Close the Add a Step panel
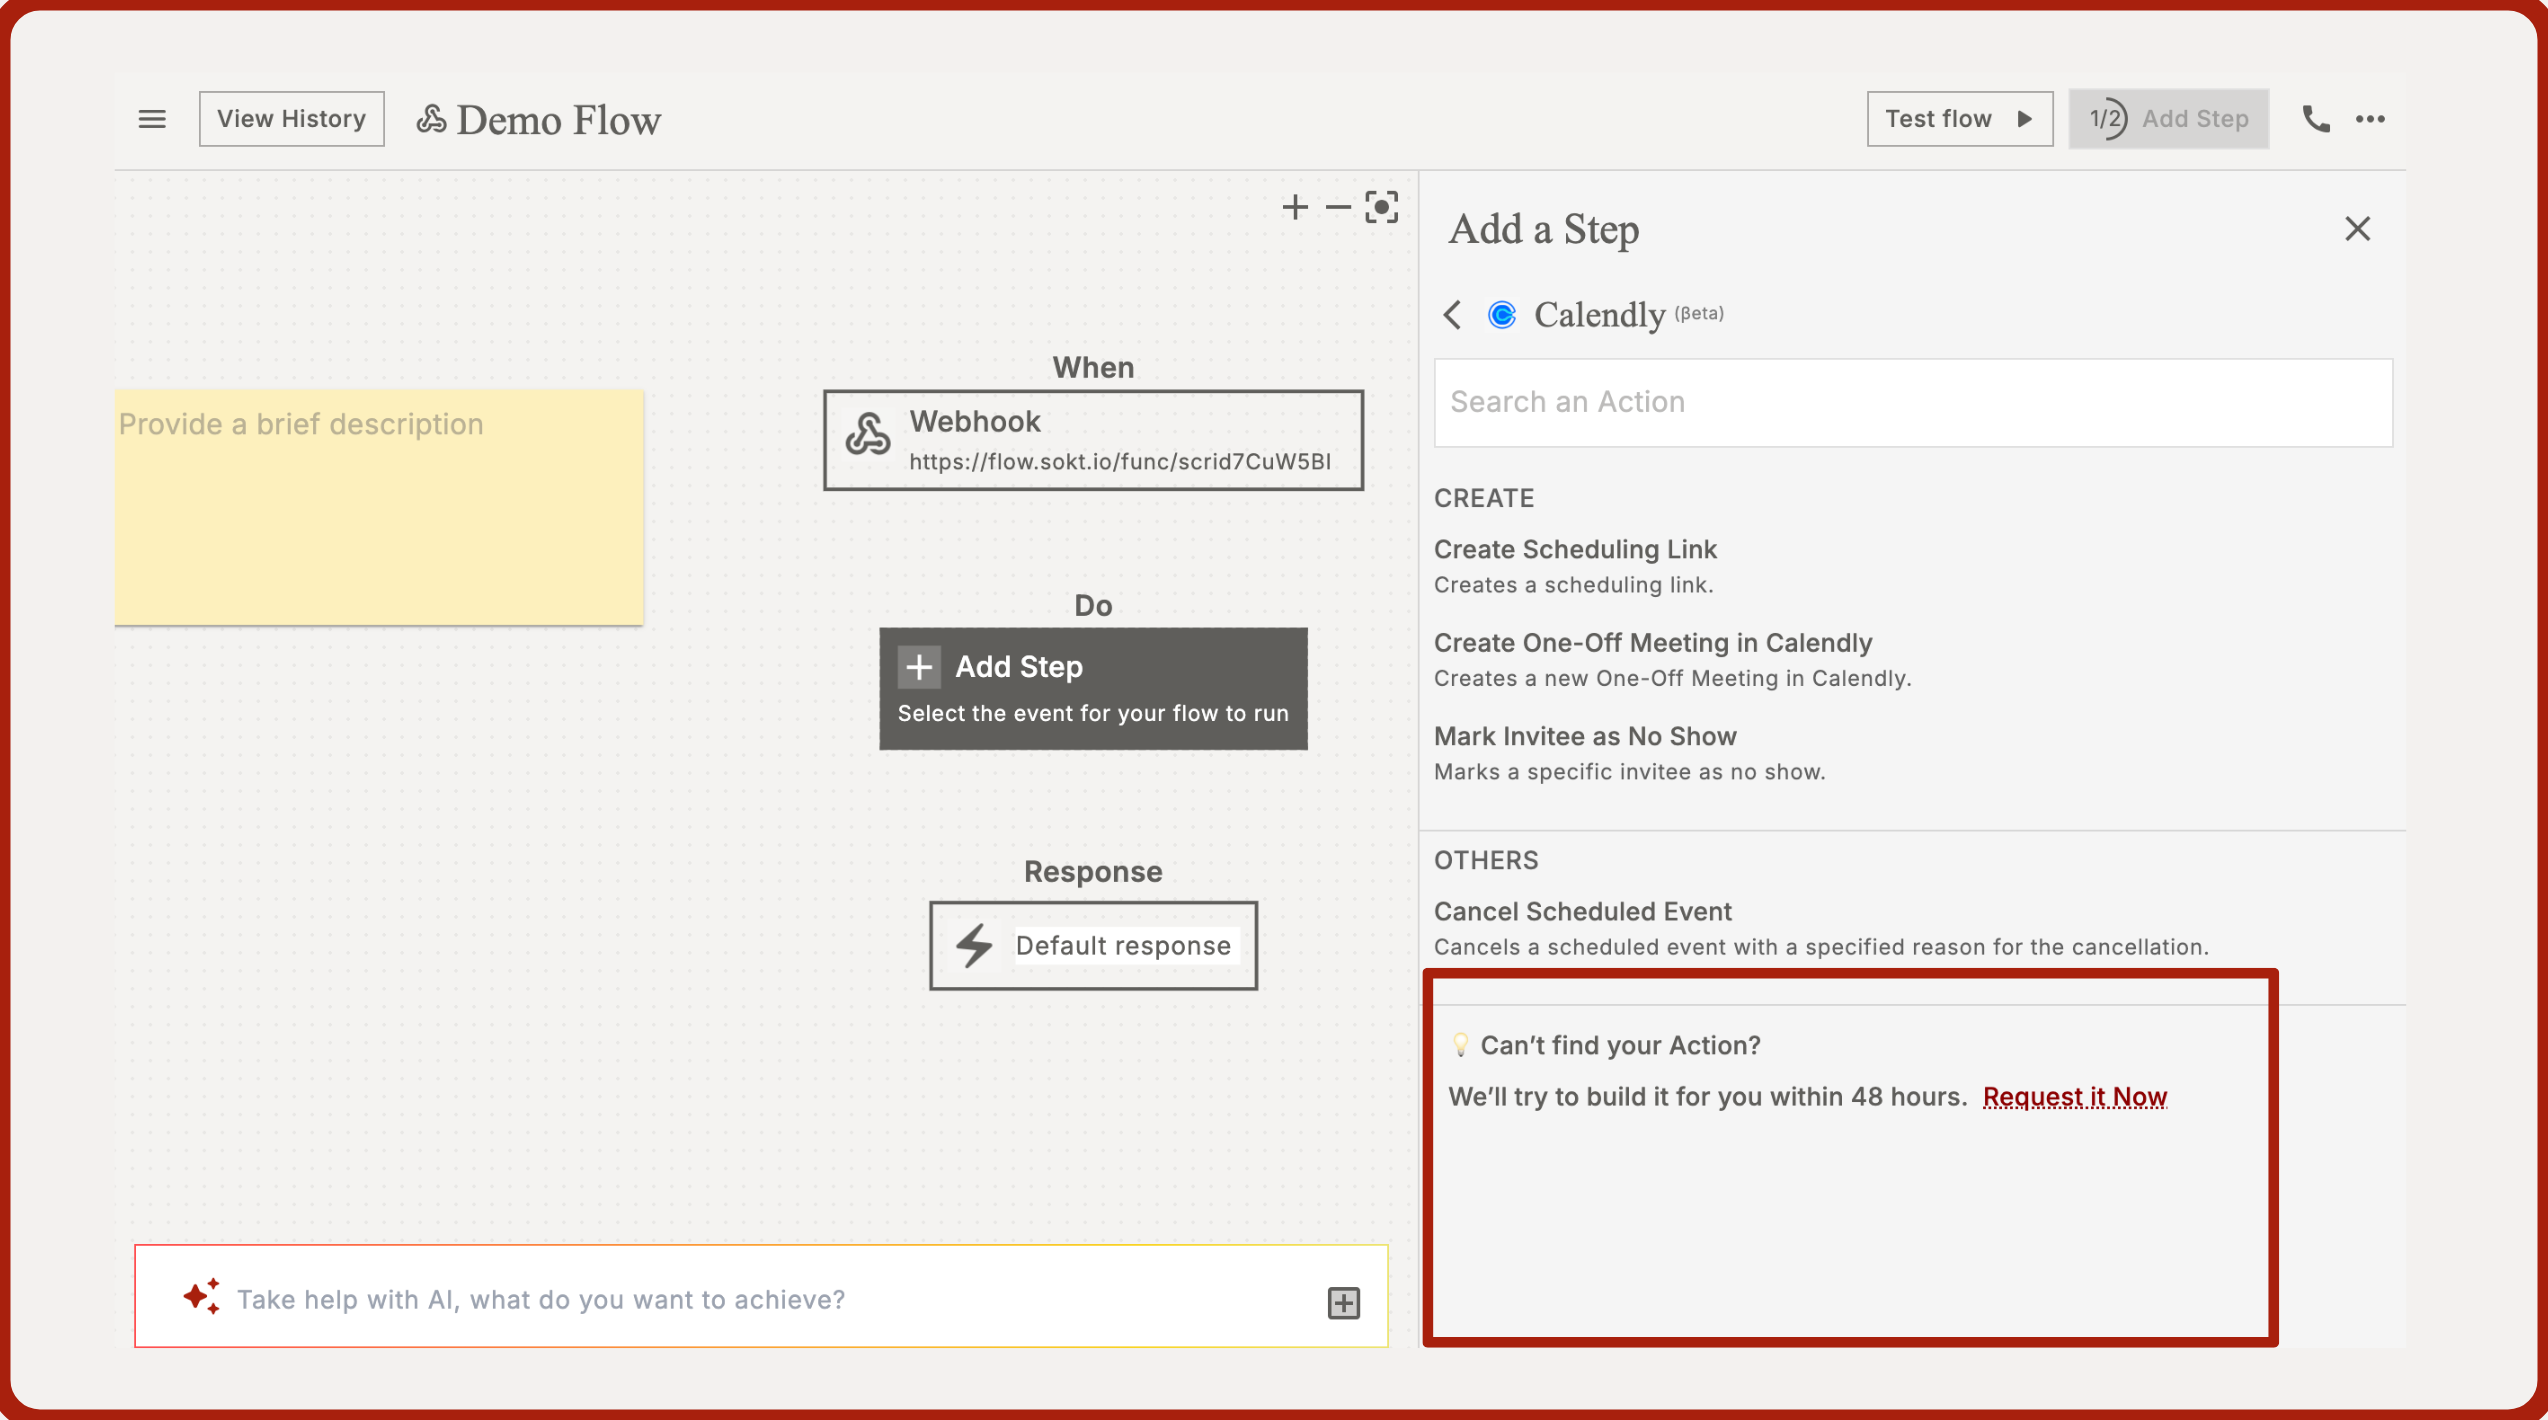This screenshot has height=1420, width=2548. tap(2357, 229)
